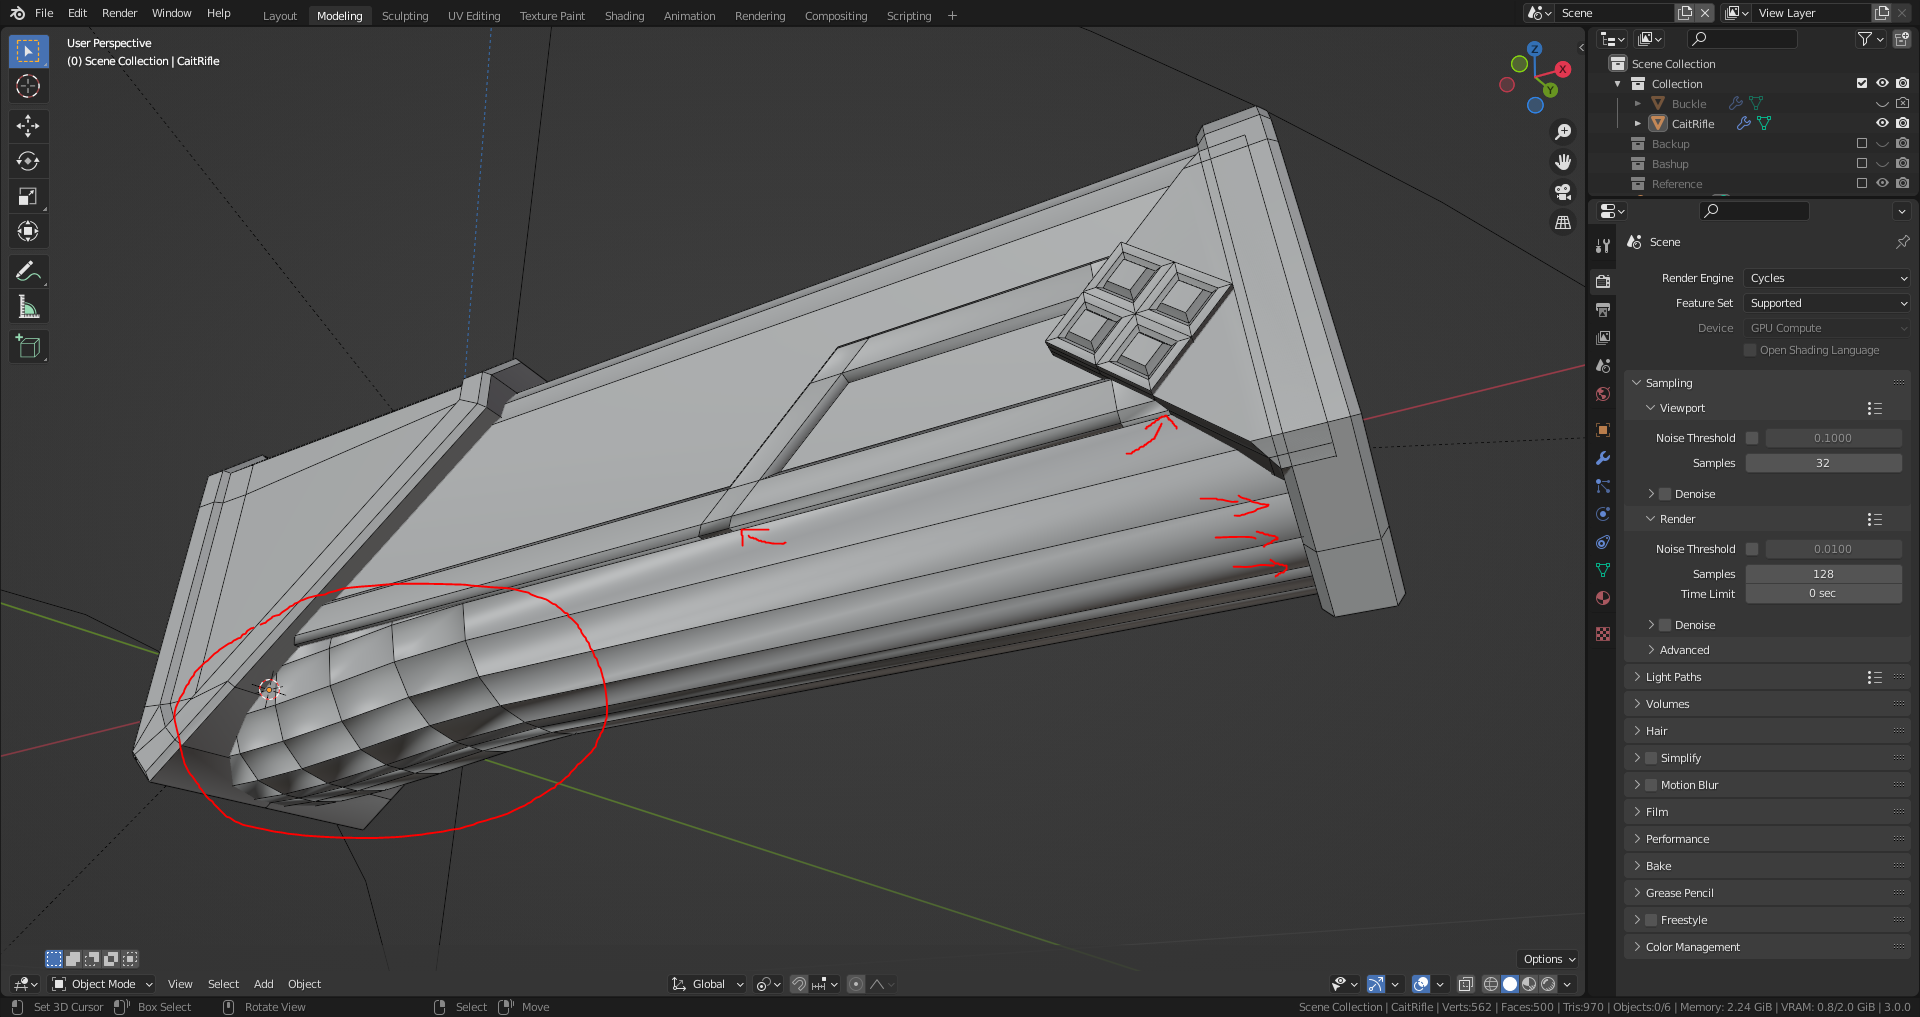Open the Object Data properties tab
The height and width of the screenshot is (1017, 1920).
pyautogui.click(x=1603, y=570)
